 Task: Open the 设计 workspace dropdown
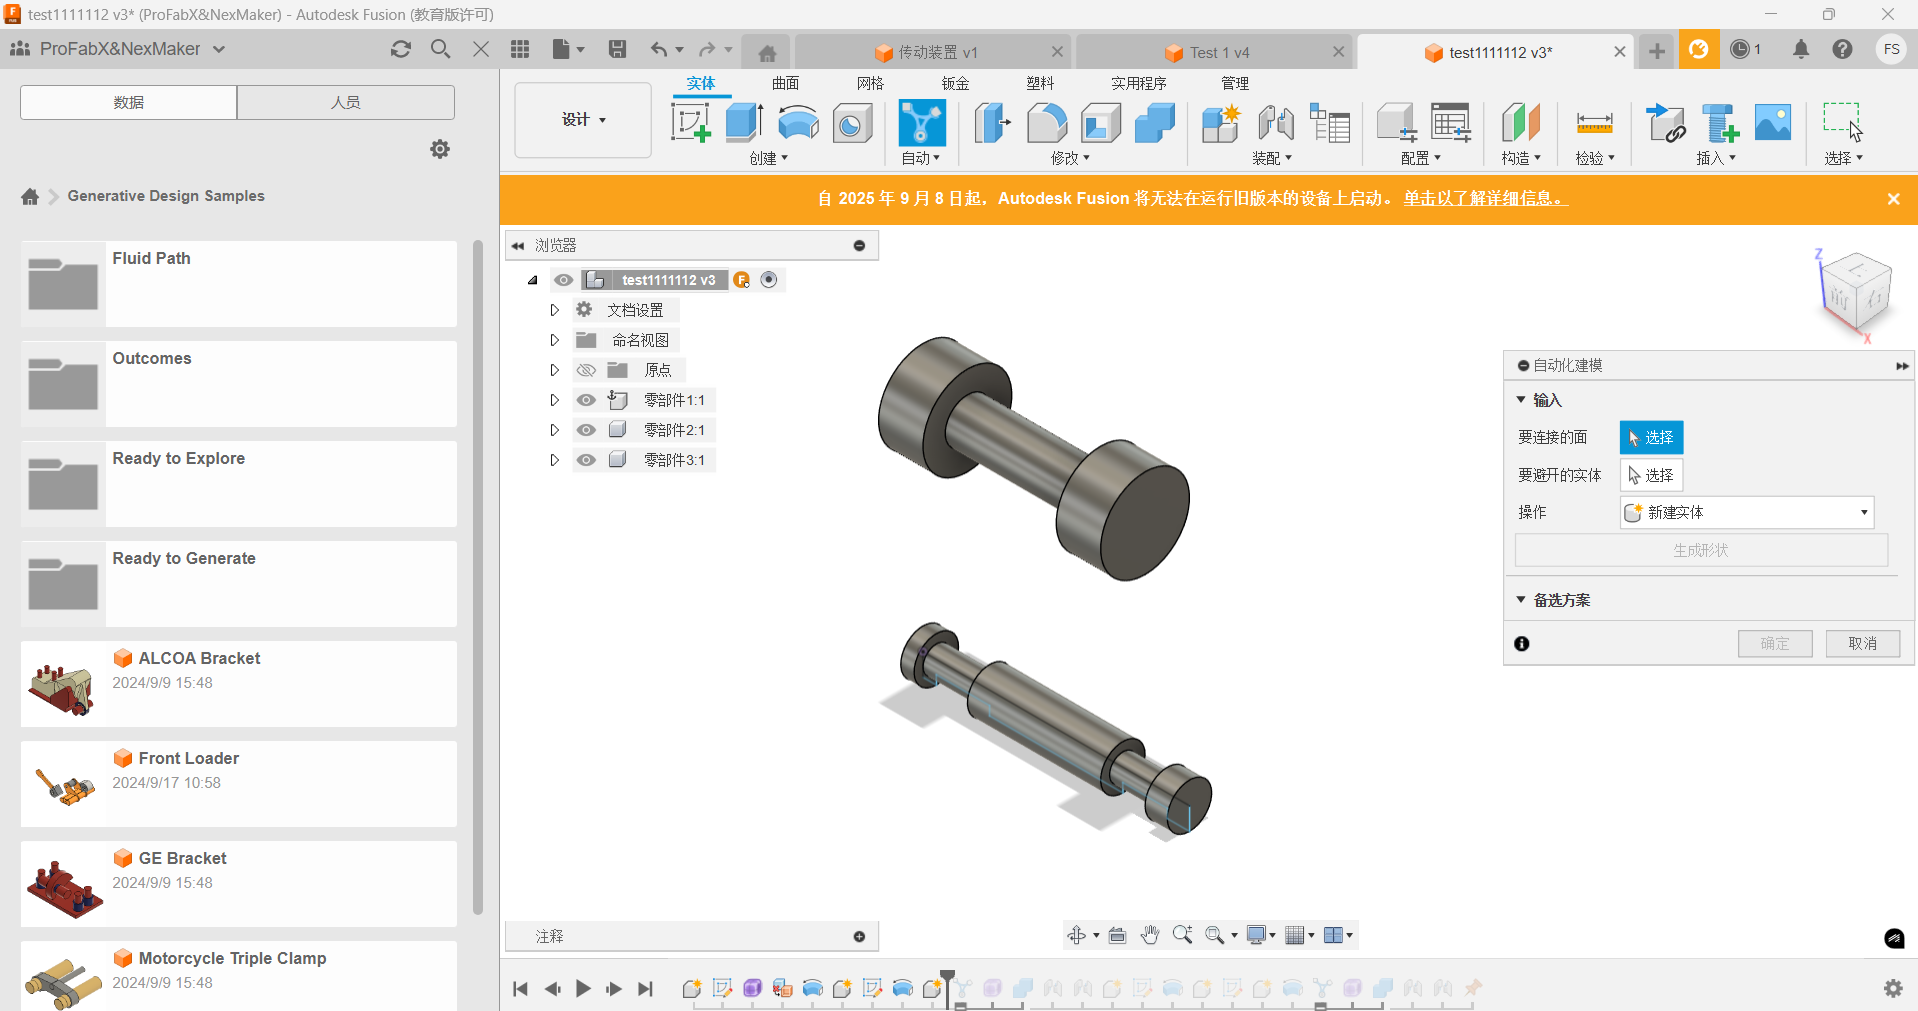click(x=583, y=120)
